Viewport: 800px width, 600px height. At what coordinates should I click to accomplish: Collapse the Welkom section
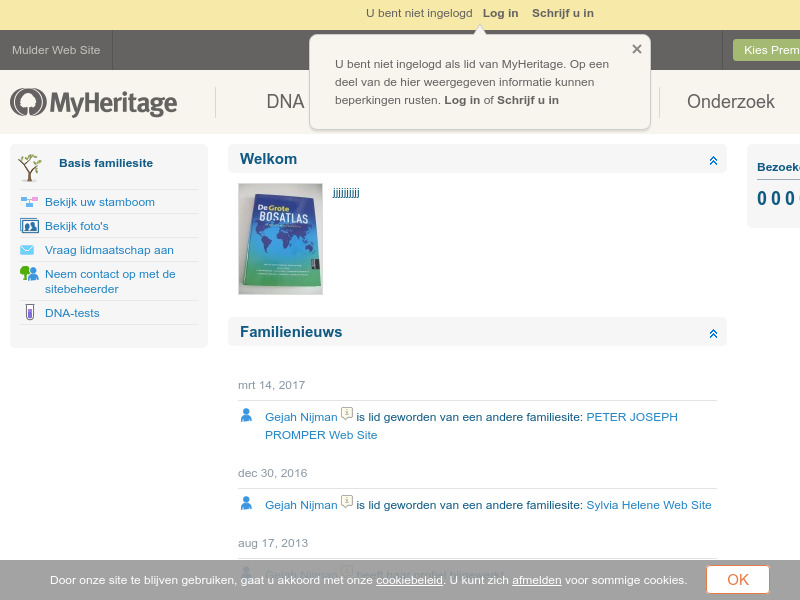(713, 159)
